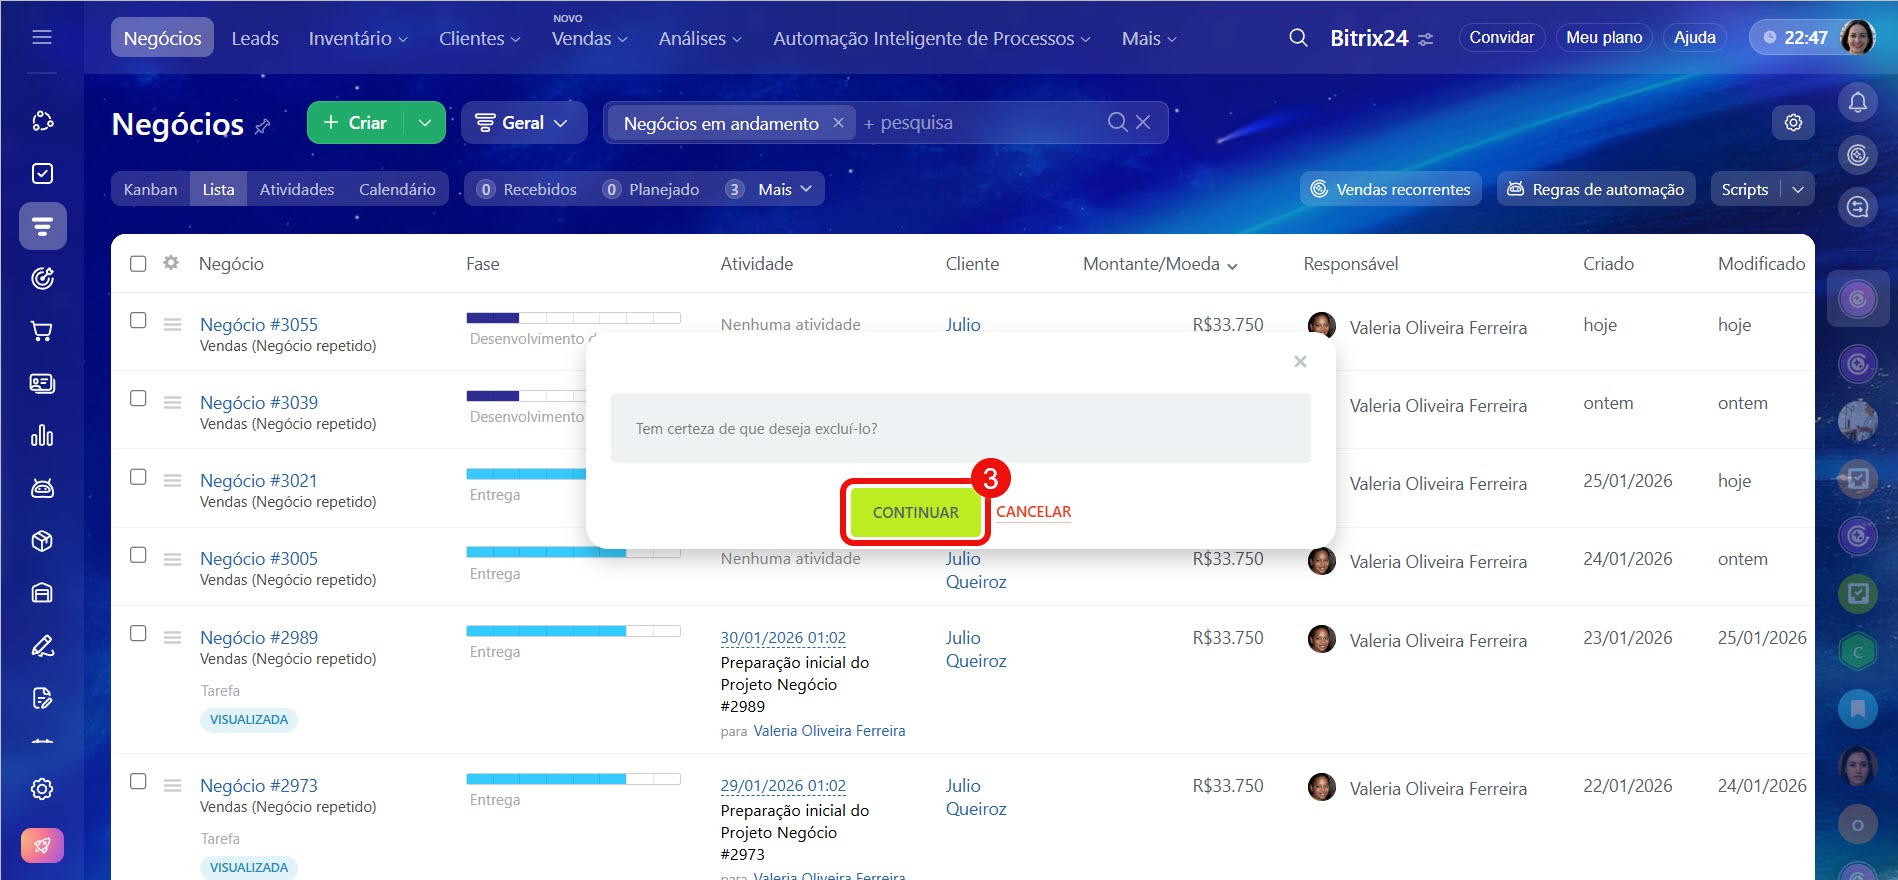Click the tasks checkmark sidebar icon
The width and height of the screenshot is (1898, 880).
click(x=42, y=174)
